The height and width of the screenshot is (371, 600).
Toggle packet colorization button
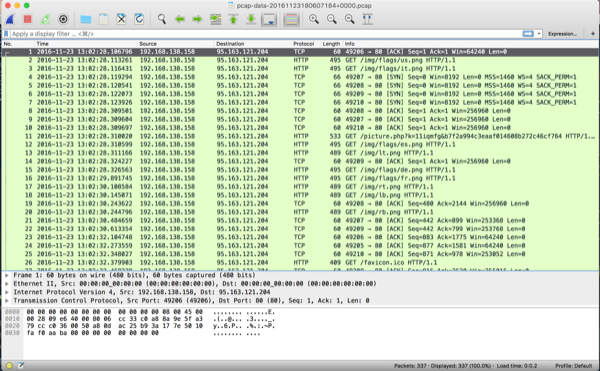[291, 19]
